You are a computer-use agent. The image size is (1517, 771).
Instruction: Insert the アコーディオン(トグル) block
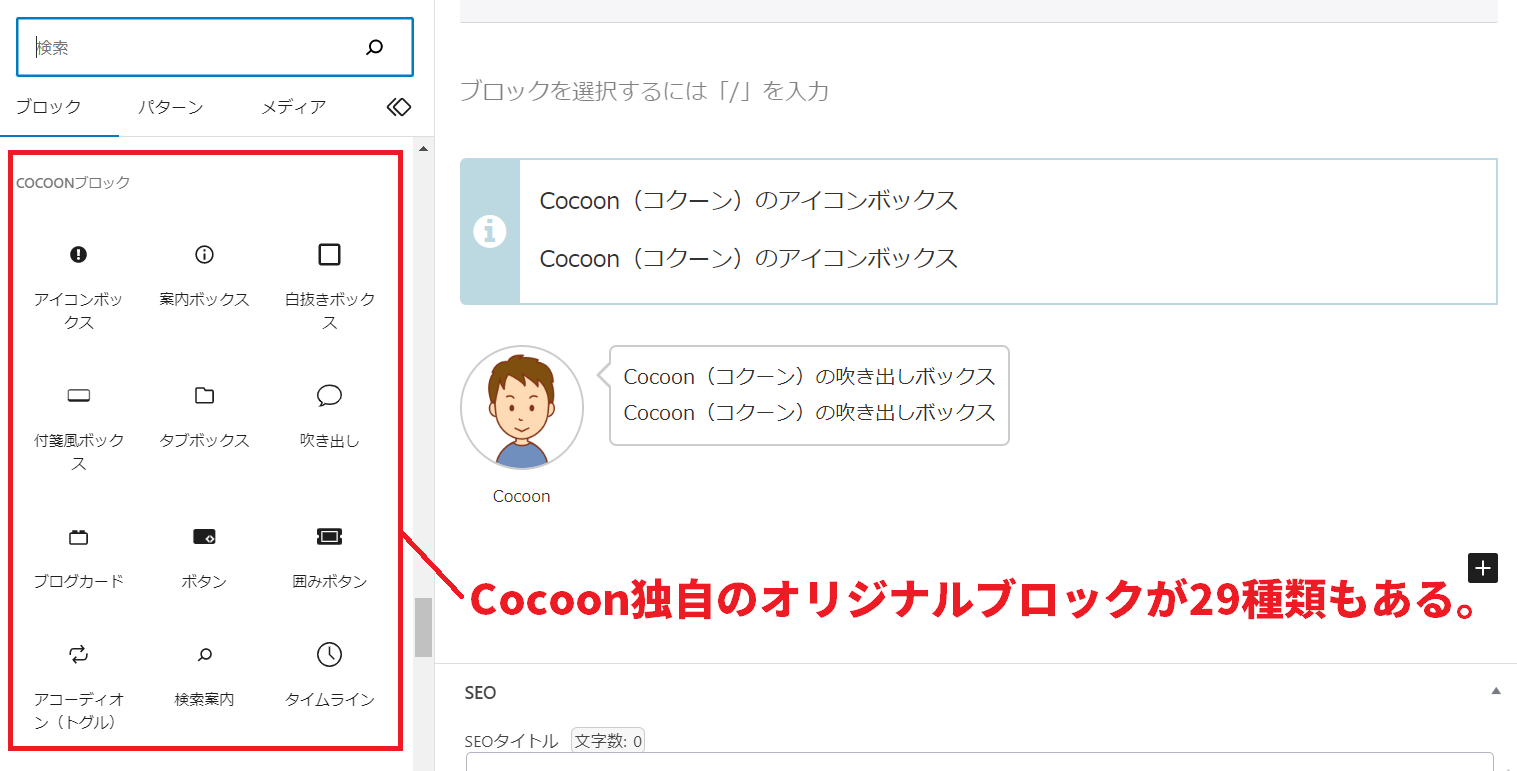point(79,686)
